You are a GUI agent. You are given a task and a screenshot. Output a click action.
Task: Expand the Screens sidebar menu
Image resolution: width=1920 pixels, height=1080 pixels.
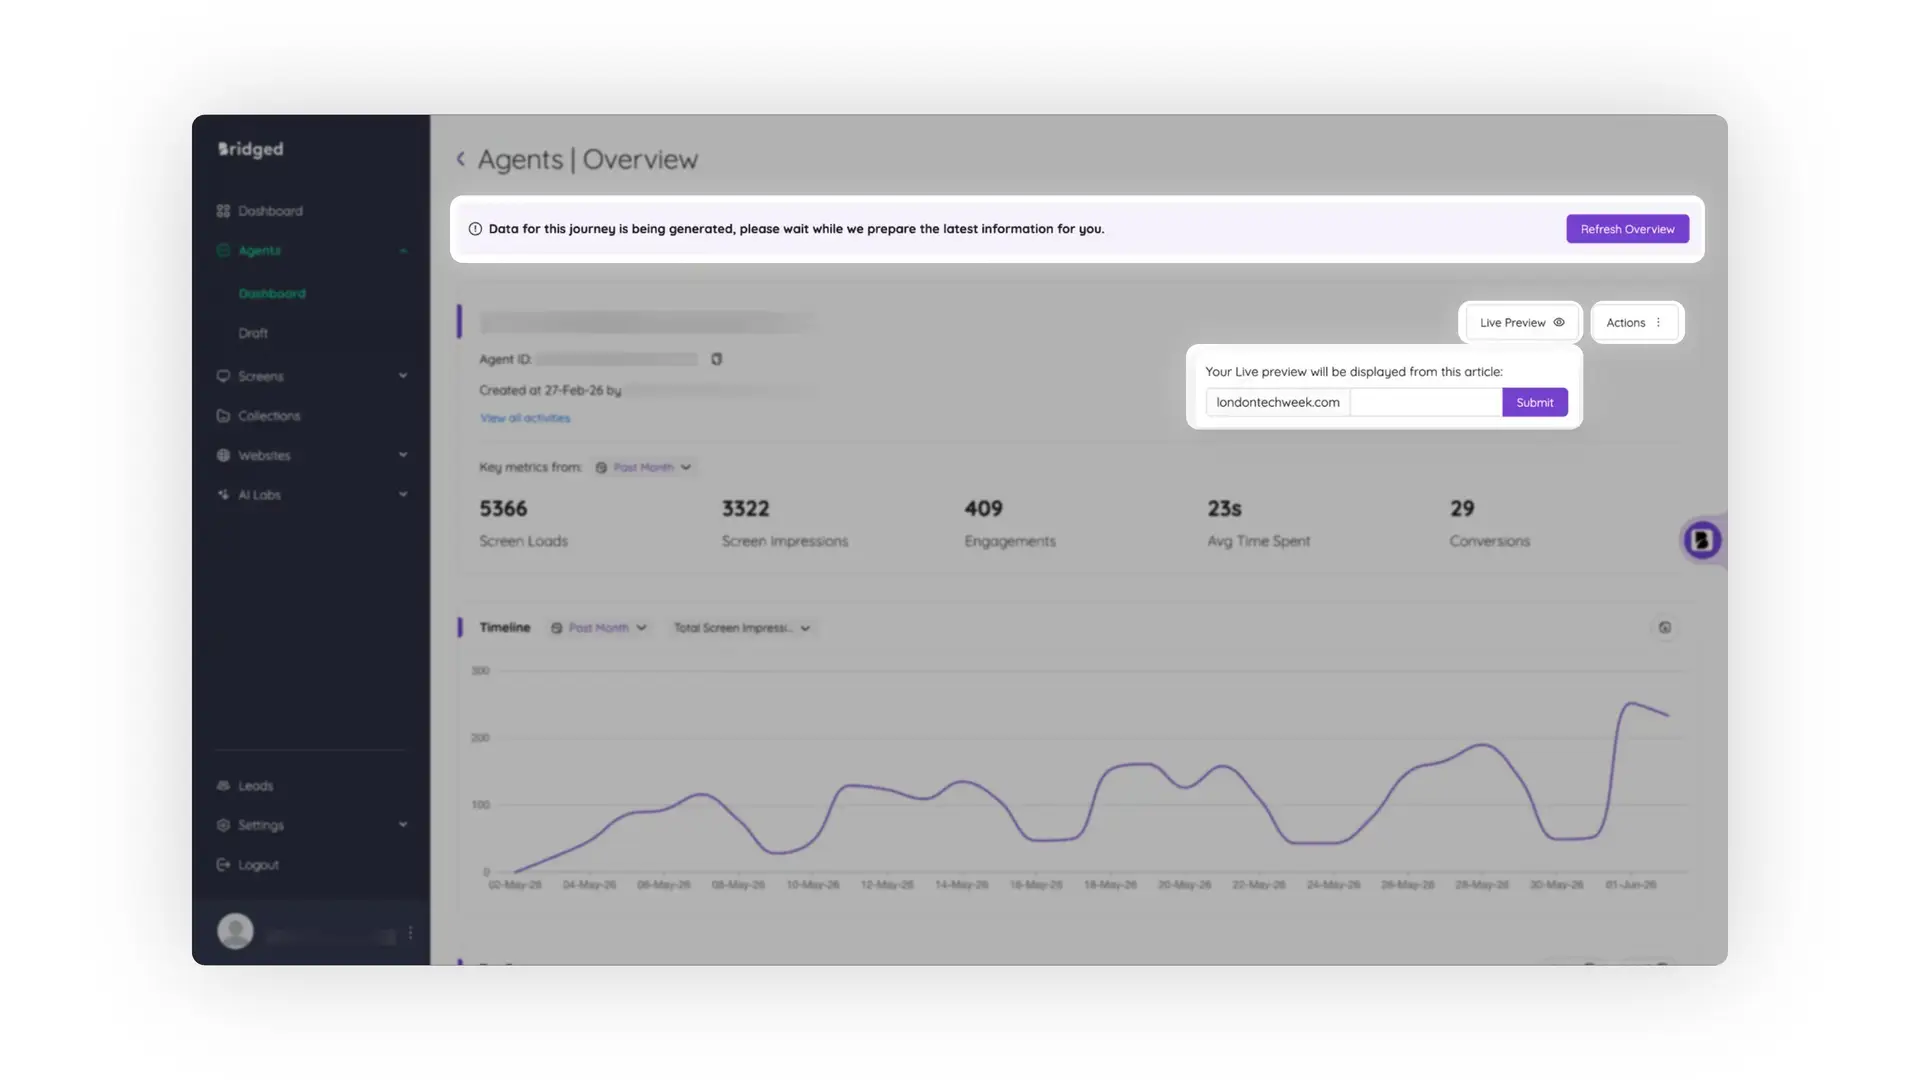403,376
